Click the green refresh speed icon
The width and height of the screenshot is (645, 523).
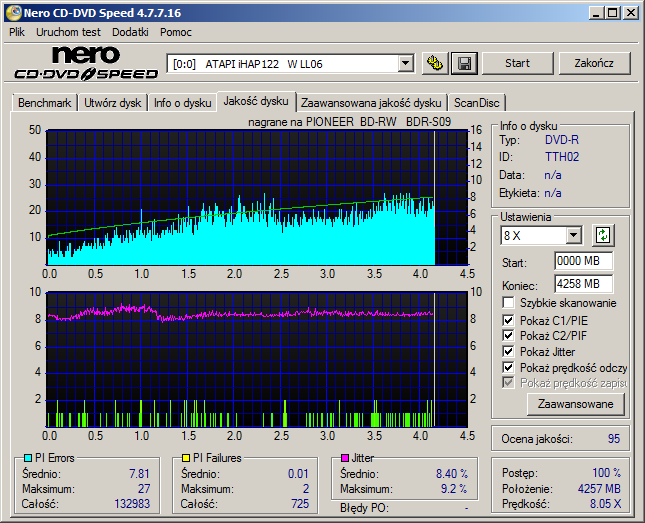pyautogui.click(x=603, y=235)
